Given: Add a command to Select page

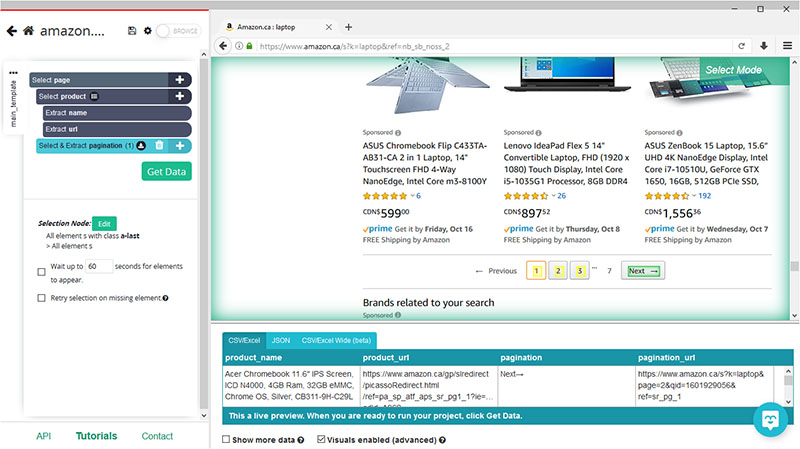Looking at the screenshot, I should coord(180,80).
